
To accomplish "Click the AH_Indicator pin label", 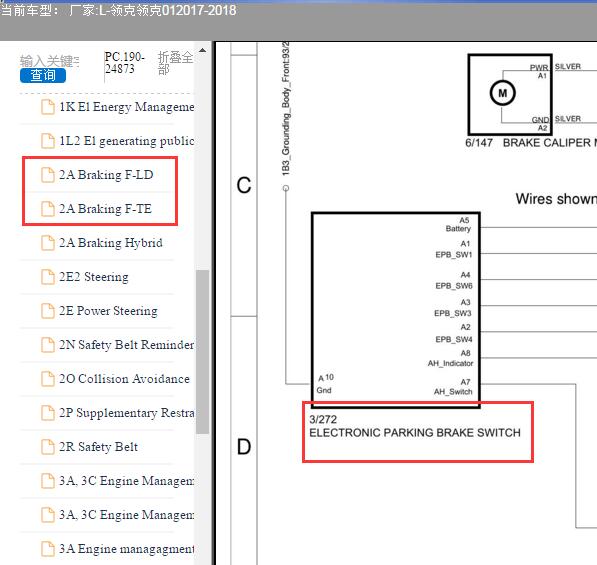I will pyautogui.click(x=450, y=364).
